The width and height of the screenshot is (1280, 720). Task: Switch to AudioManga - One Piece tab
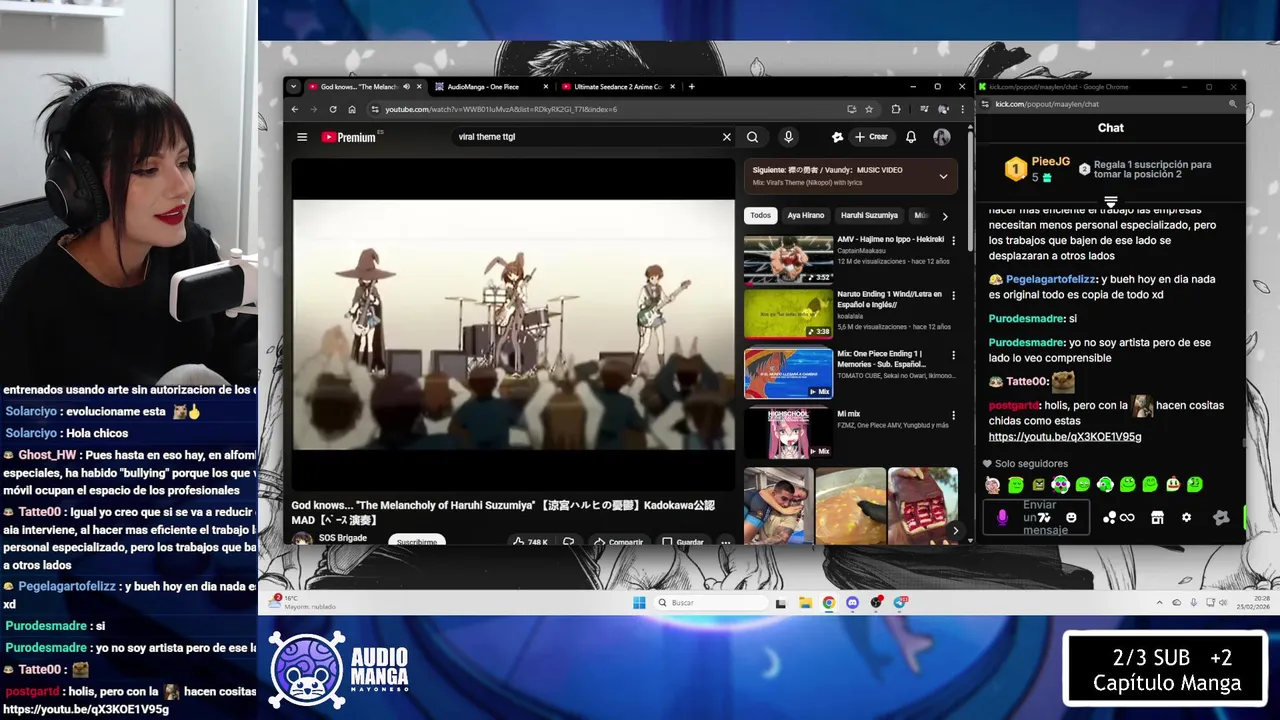point(490,87)
